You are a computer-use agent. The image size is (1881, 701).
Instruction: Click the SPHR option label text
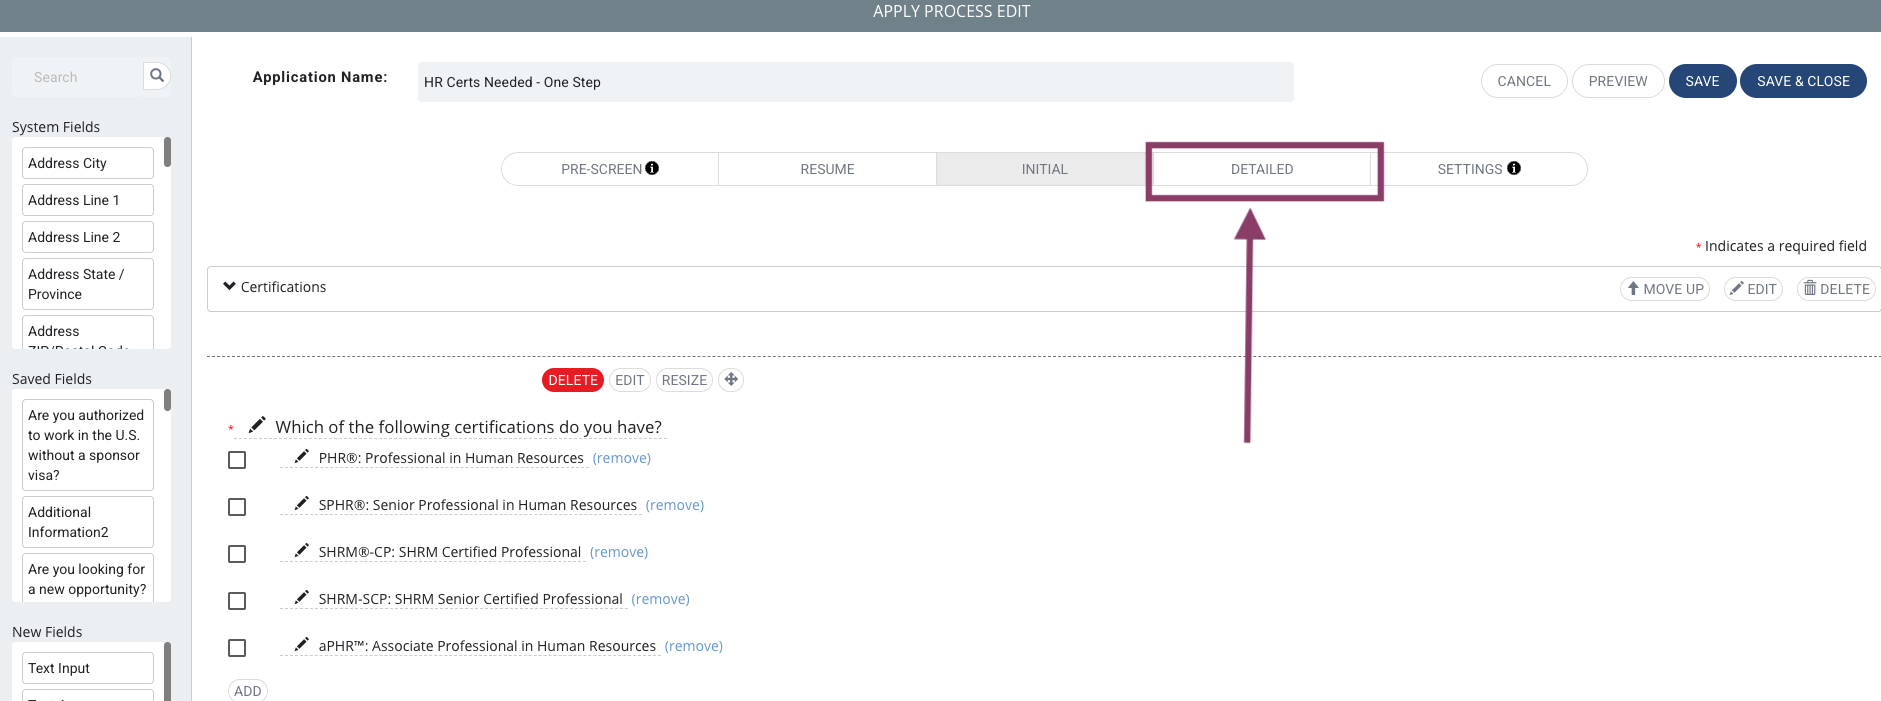click(478, 505)
